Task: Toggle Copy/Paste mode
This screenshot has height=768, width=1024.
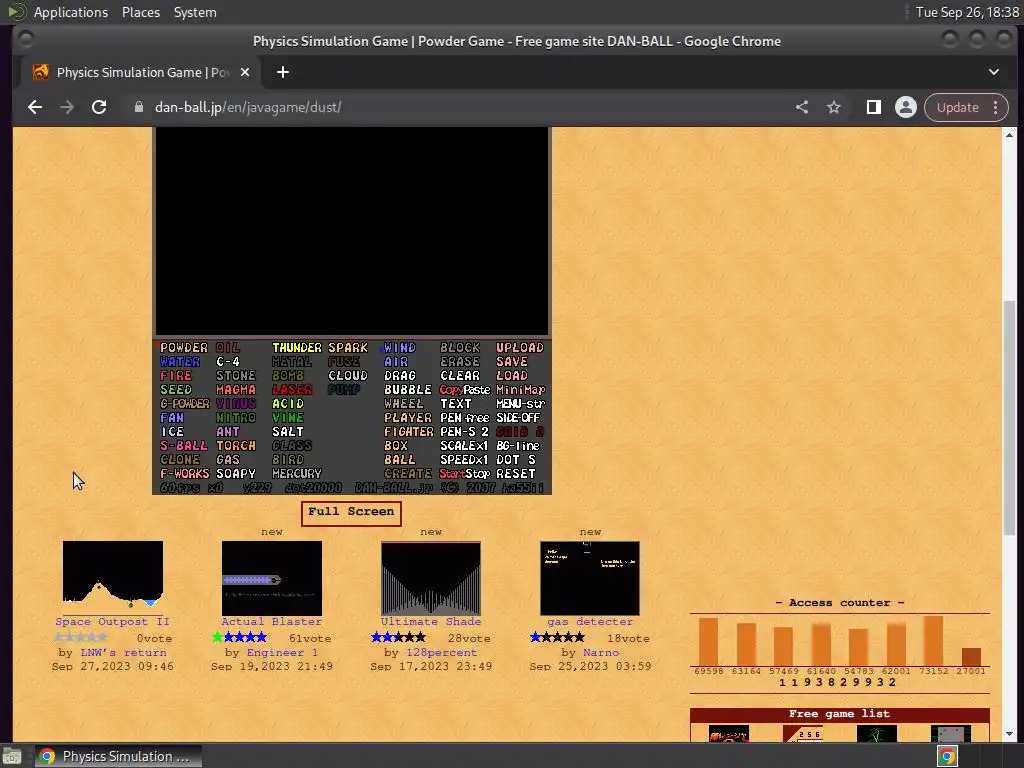Action: pos(464,390)
